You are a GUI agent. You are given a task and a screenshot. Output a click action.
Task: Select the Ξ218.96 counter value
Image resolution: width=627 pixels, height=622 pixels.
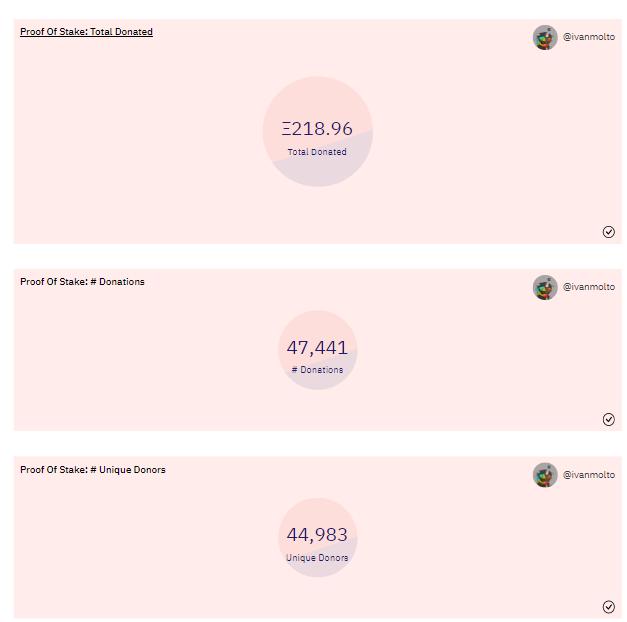[317, 129]
